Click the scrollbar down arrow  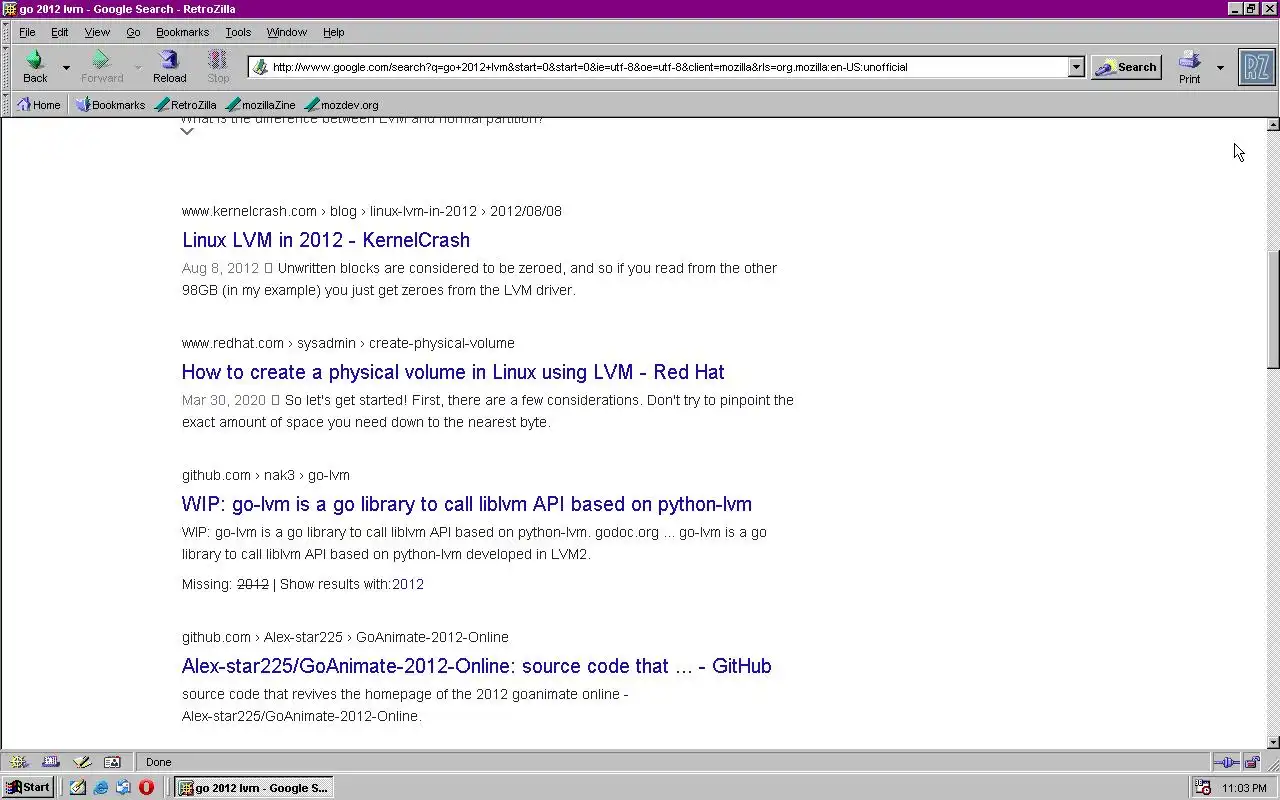pos(1273,742)
